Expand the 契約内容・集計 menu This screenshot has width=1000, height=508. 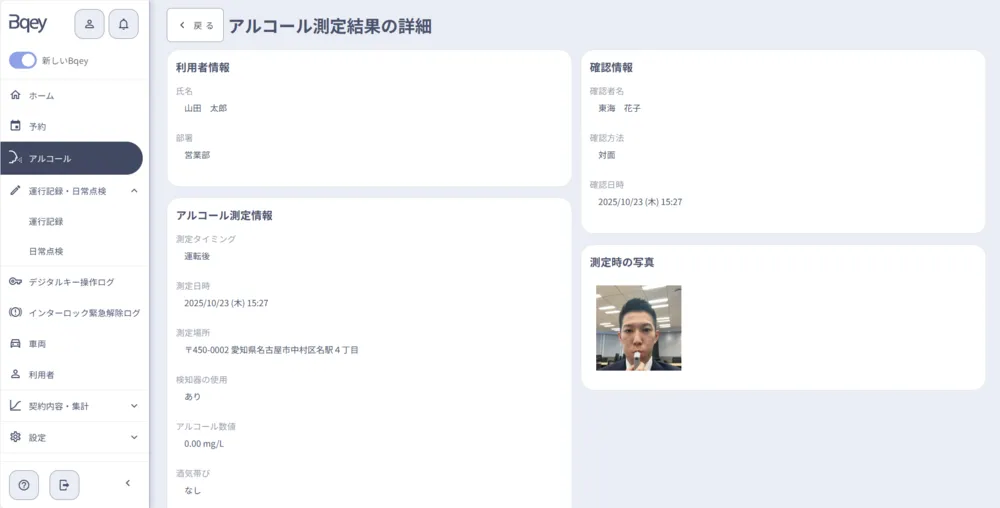point(134,406)
